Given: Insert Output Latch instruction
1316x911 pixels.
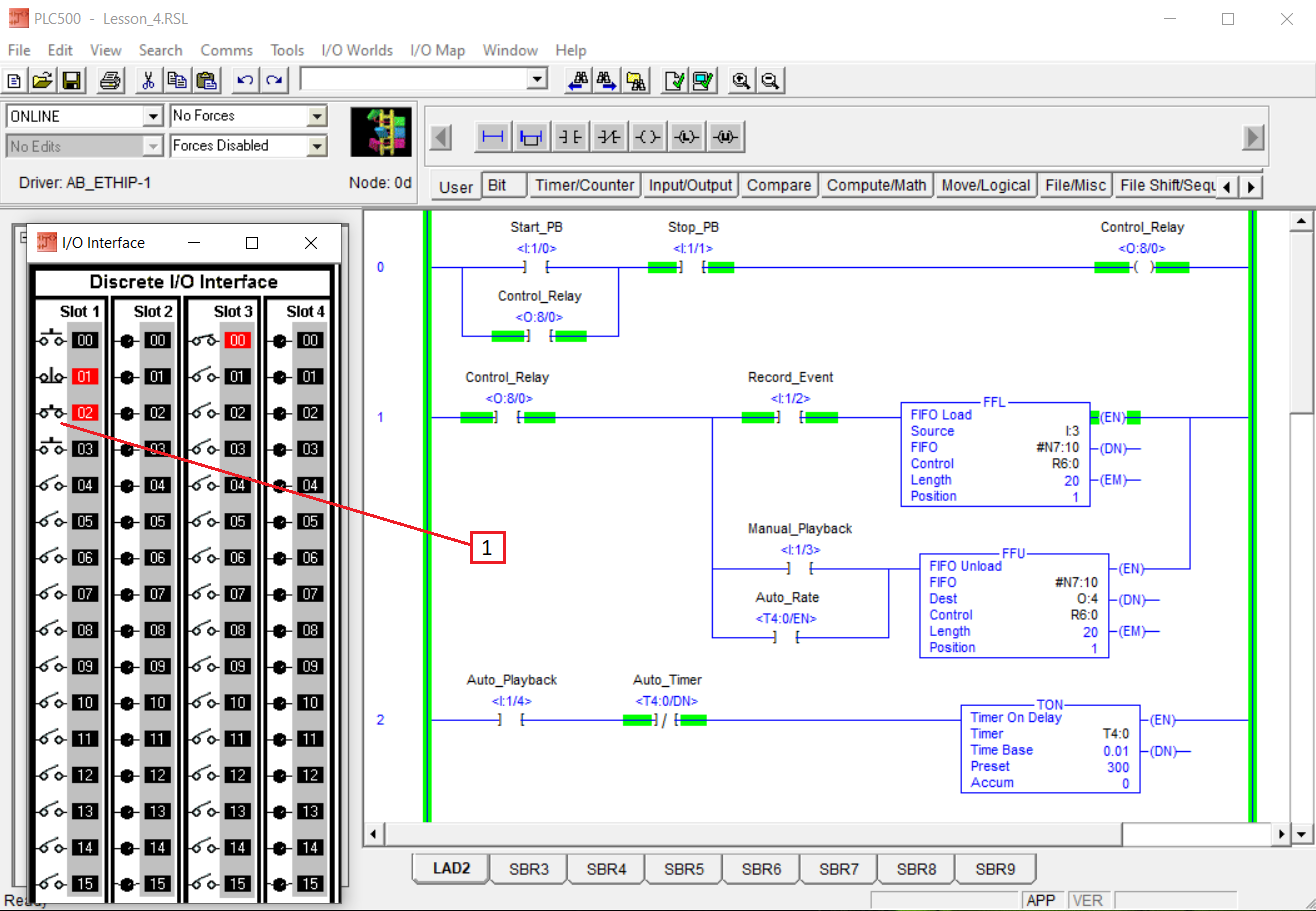Looking at the screenshot, I should pyautogui.click(x=685, y=137).
